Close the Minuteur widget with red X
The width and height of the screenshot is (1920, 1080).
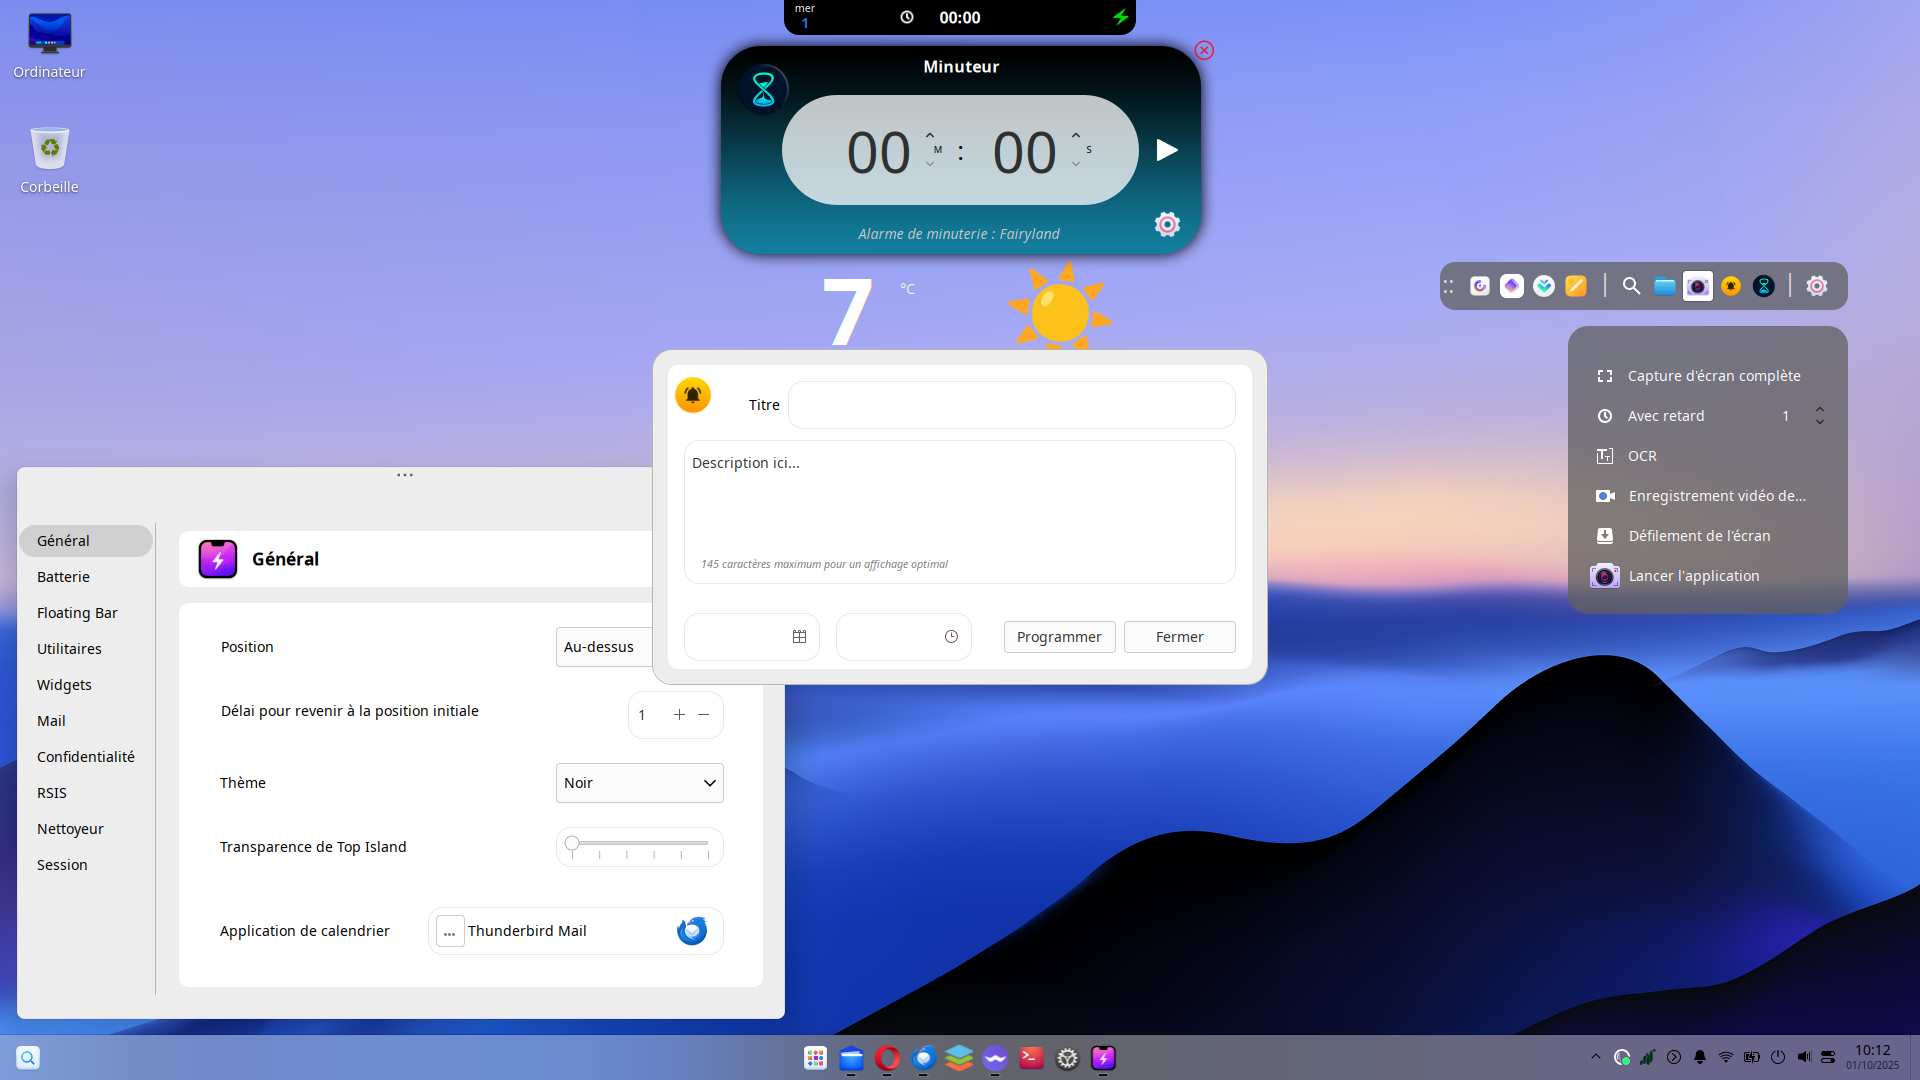(x=1204, y=50)
